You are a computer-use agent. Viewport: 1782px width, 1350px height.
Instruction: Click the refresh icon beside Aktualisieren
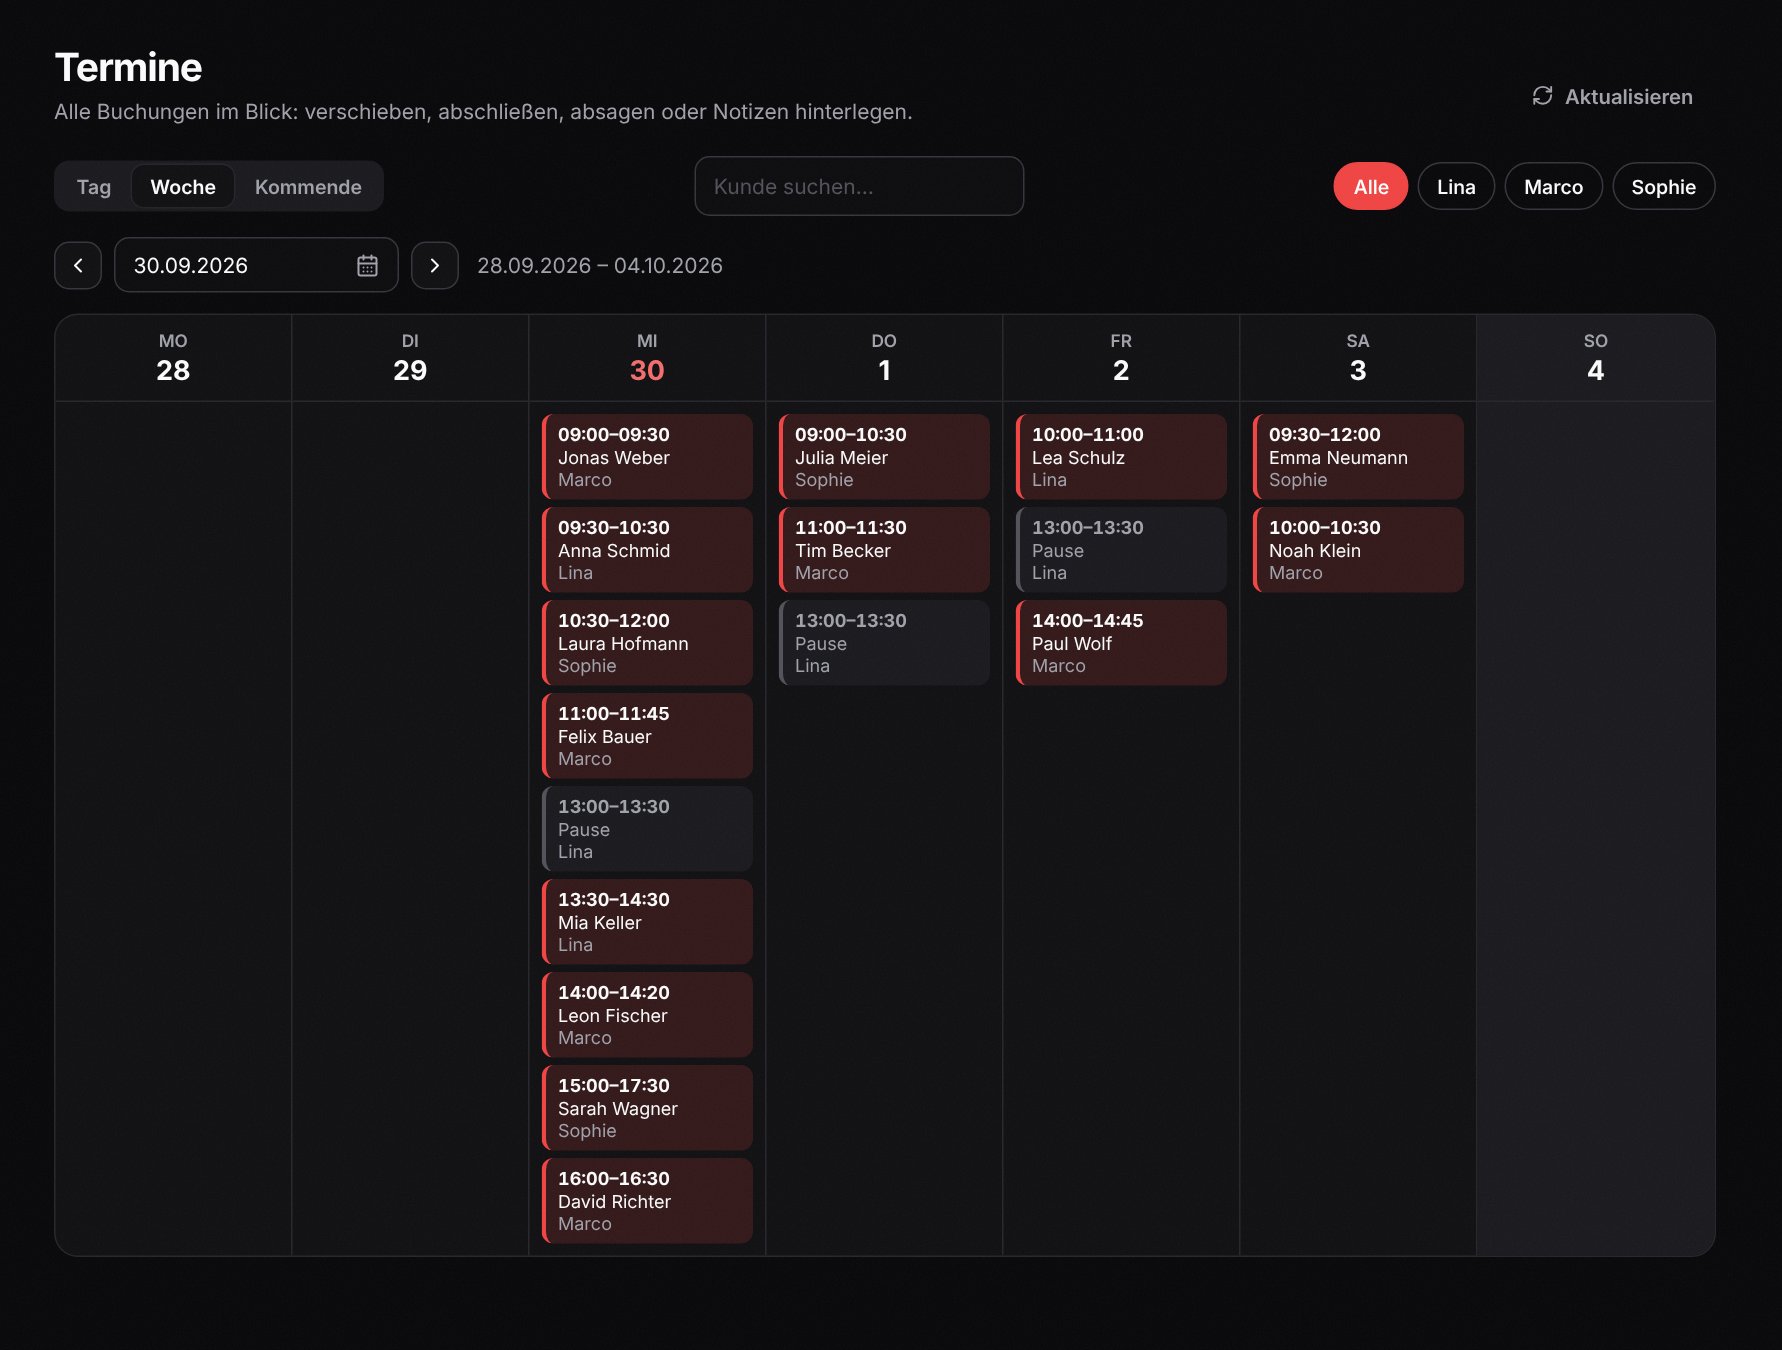[1542, 96]
